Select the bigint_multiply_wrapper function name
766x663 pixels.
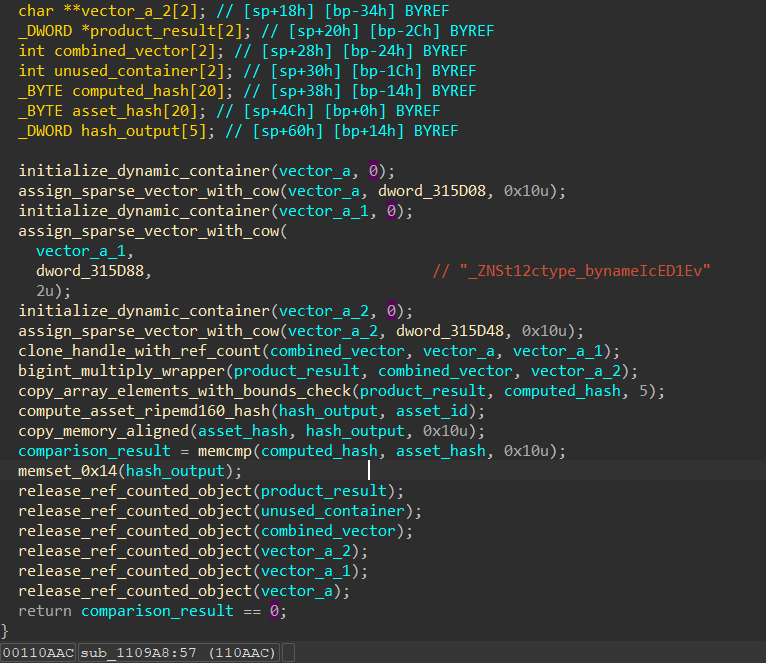point(122,371)
